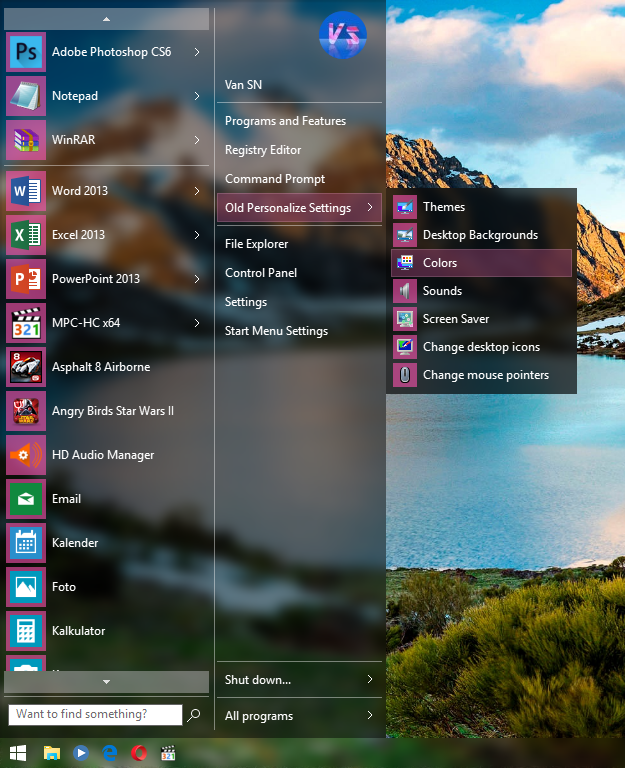Expand Notepad jump list arrow

197,96
